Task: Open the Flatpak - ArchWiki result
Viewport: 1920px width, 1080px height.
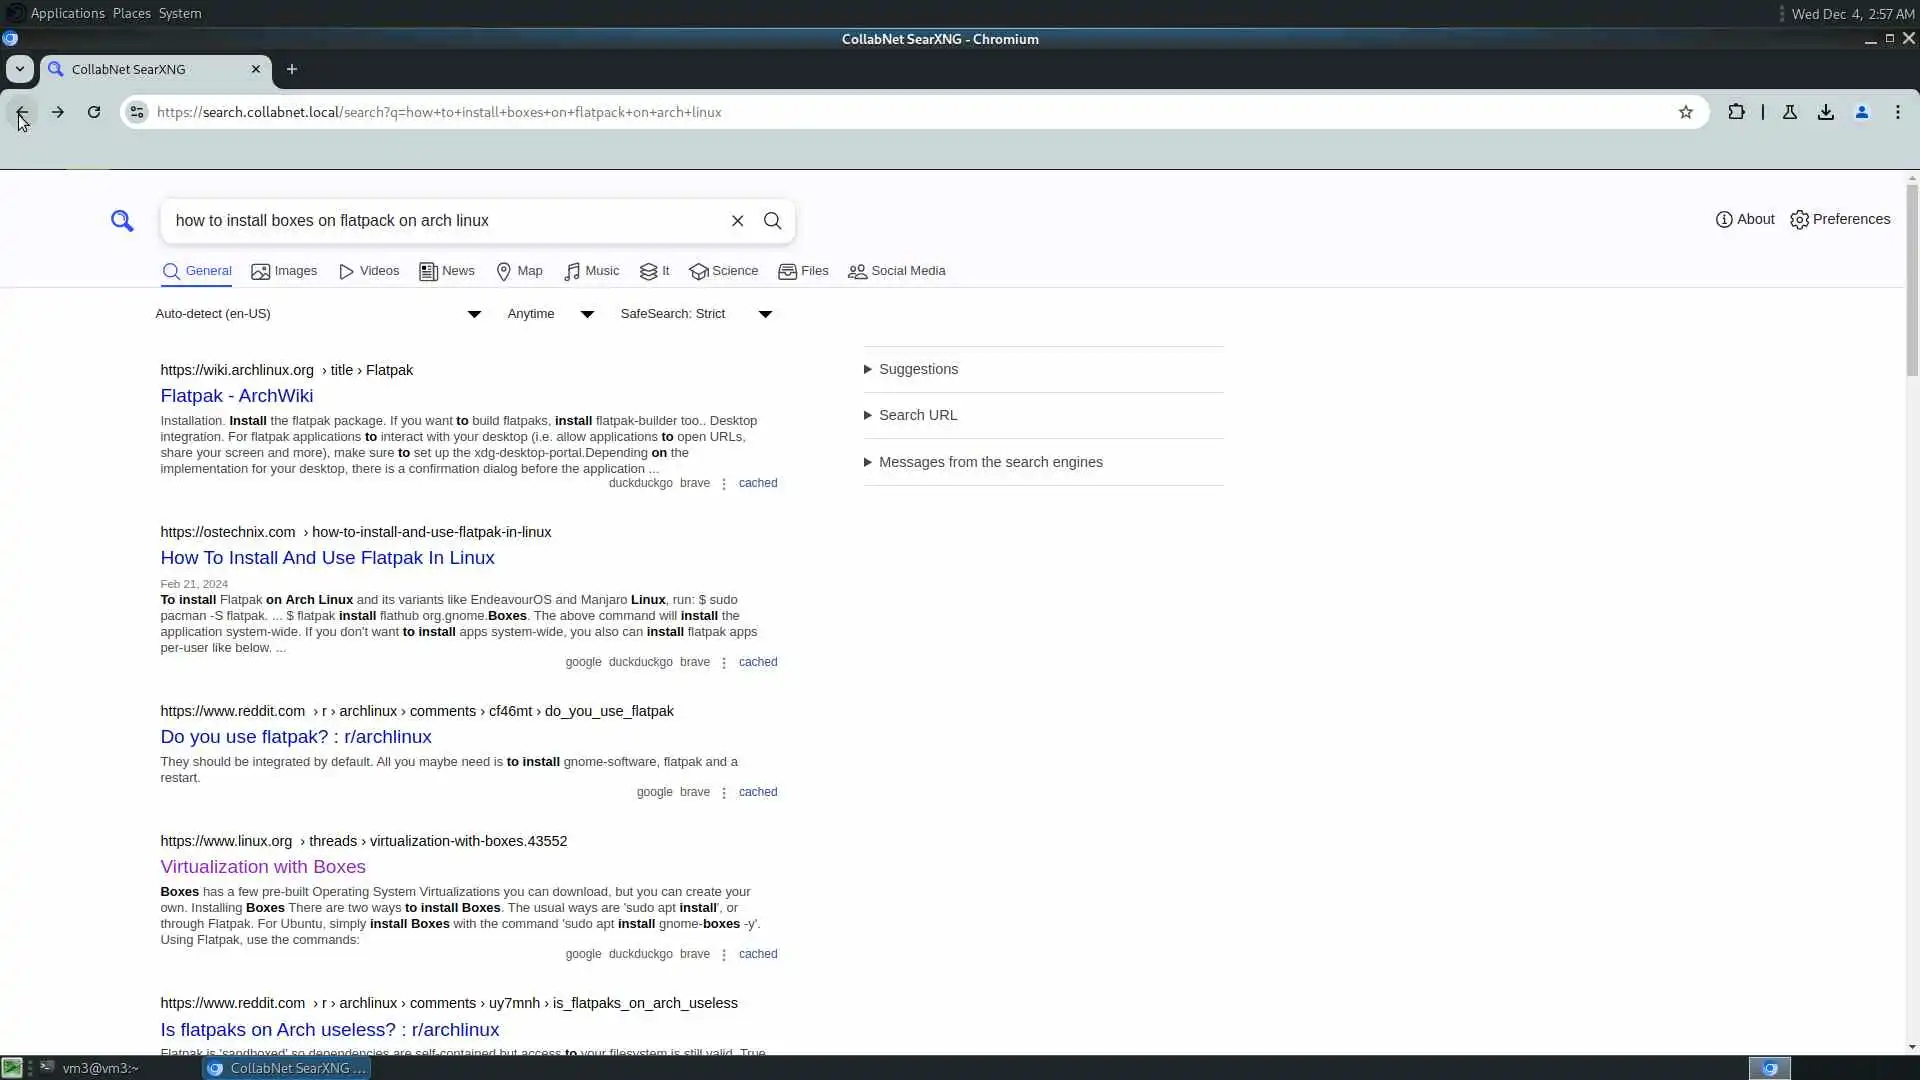Action: tap(236, 396)
